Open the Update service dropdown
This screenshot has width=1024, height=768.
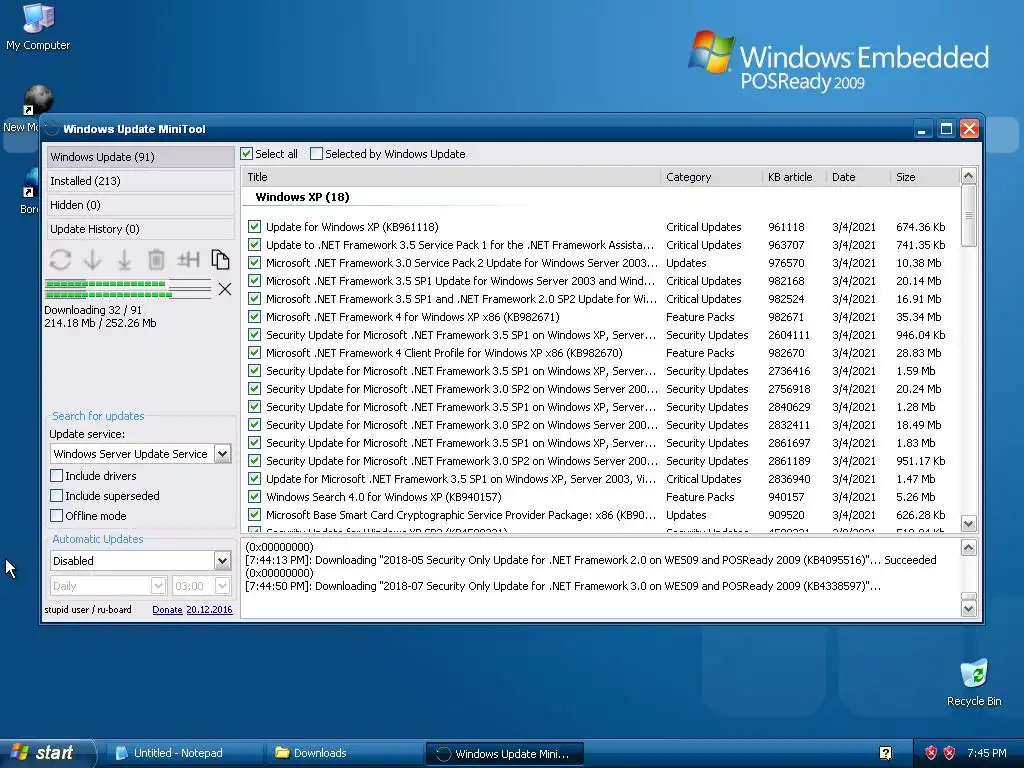point(222,454)
